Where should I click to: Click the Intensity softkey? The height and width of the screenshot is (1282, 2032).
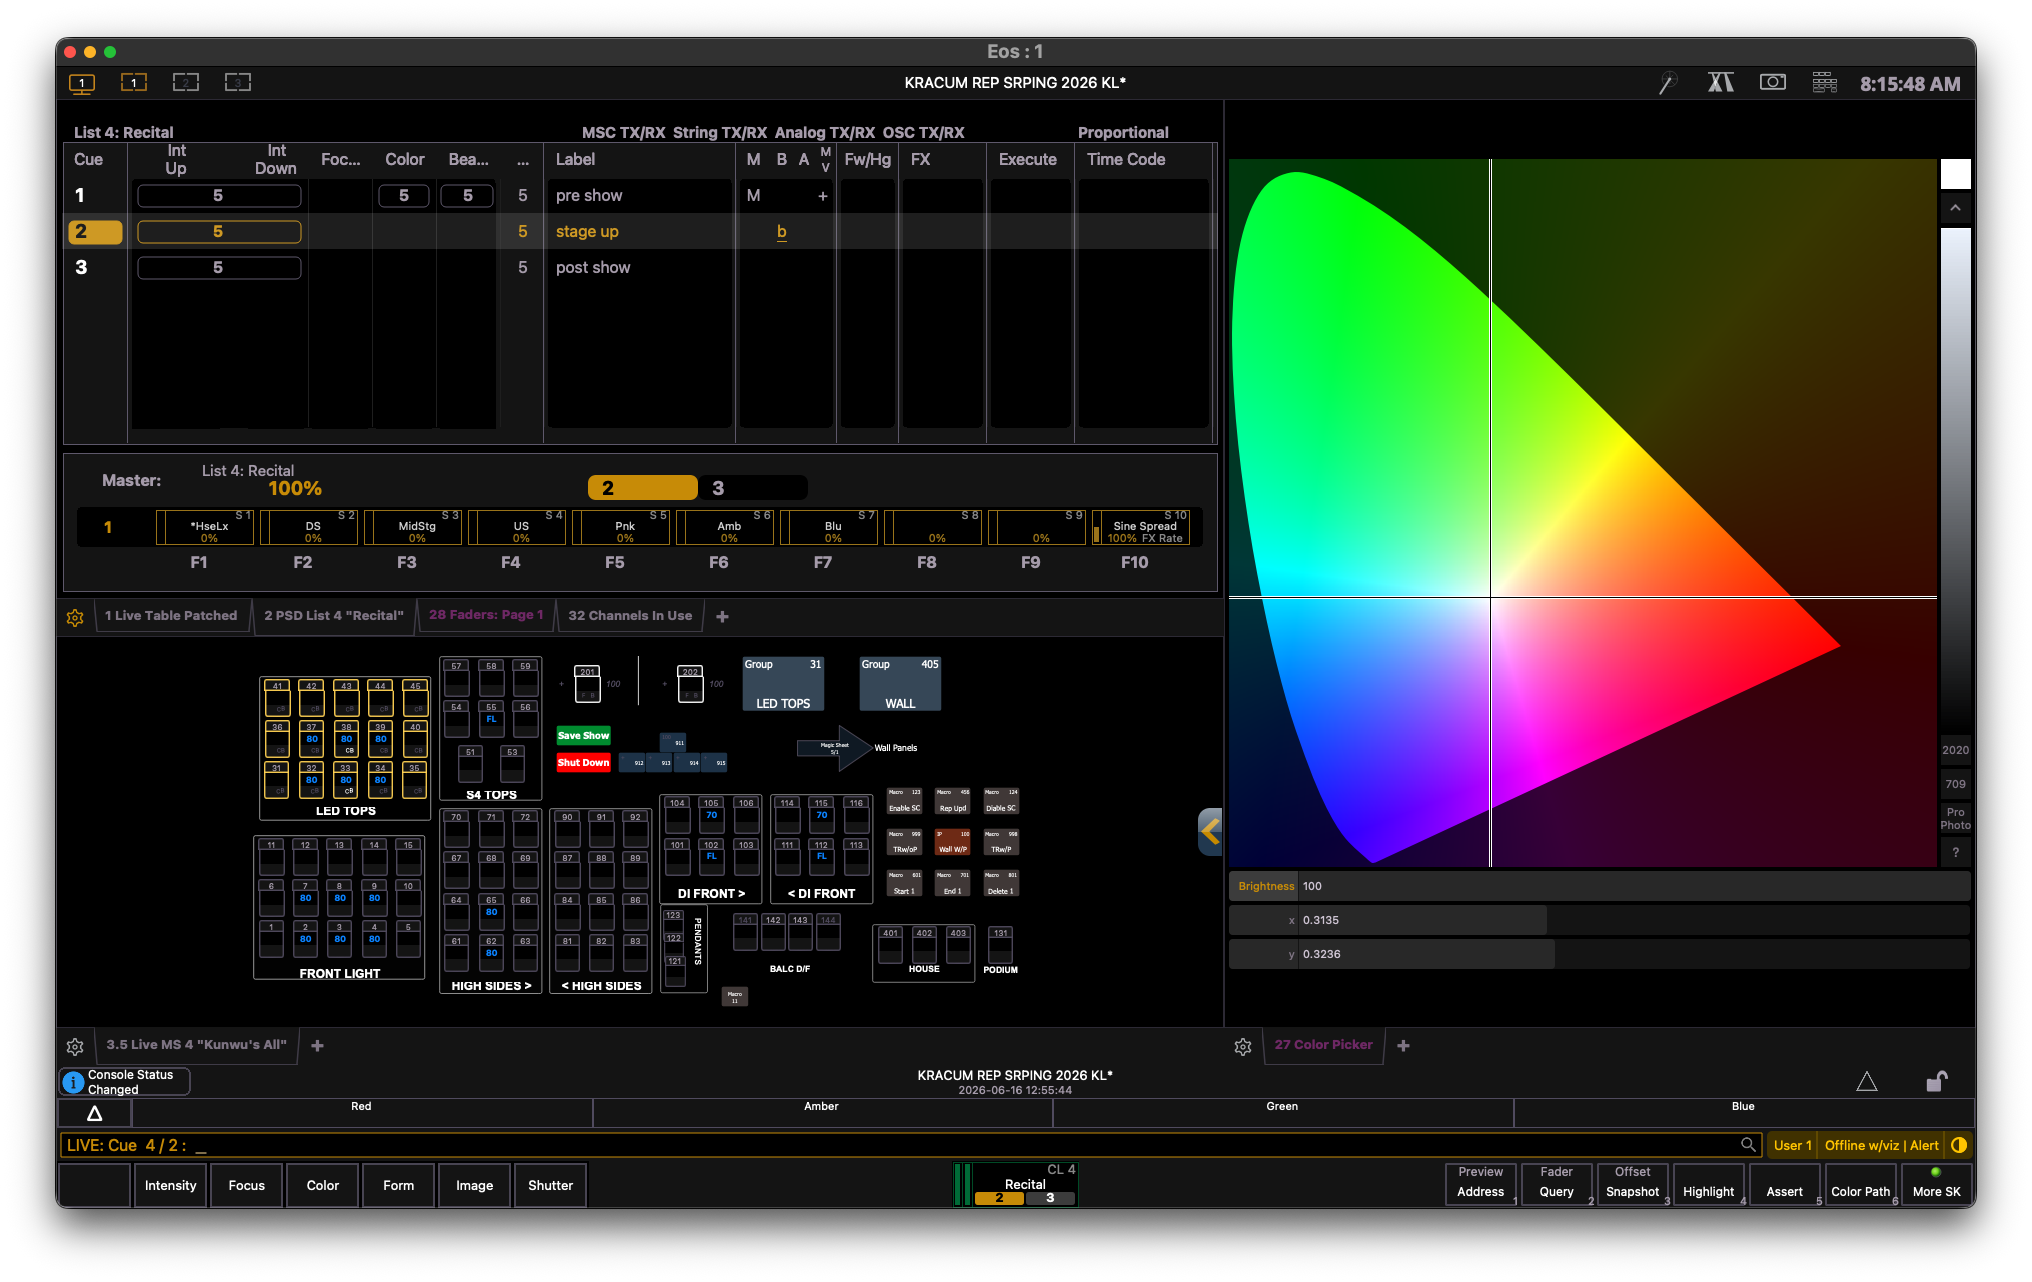(170, 1185)
